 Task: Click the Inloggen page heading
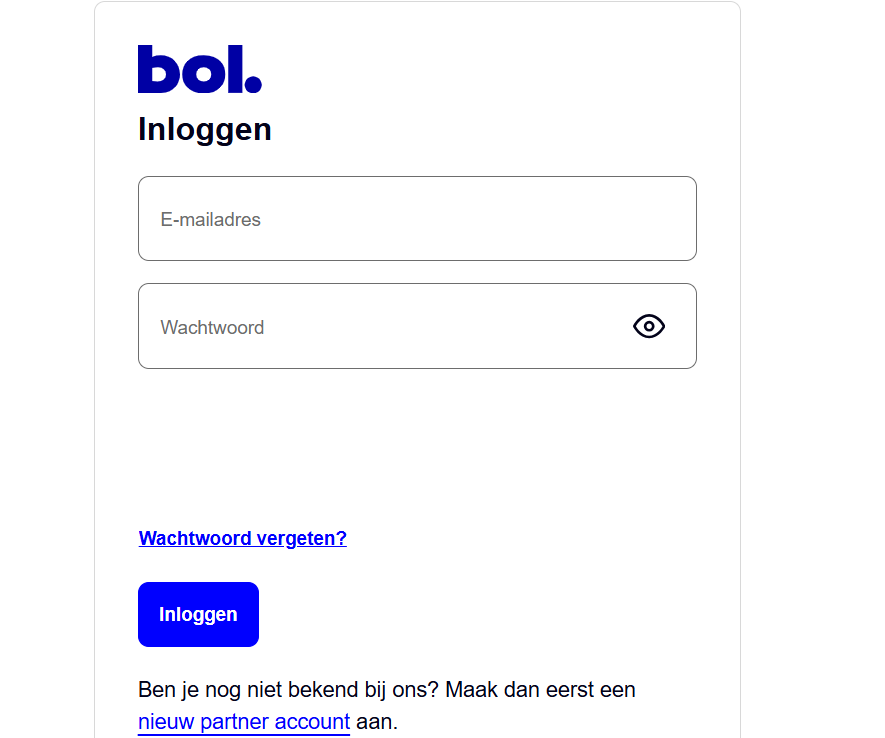pyautogui.click(x=204, y=129)
